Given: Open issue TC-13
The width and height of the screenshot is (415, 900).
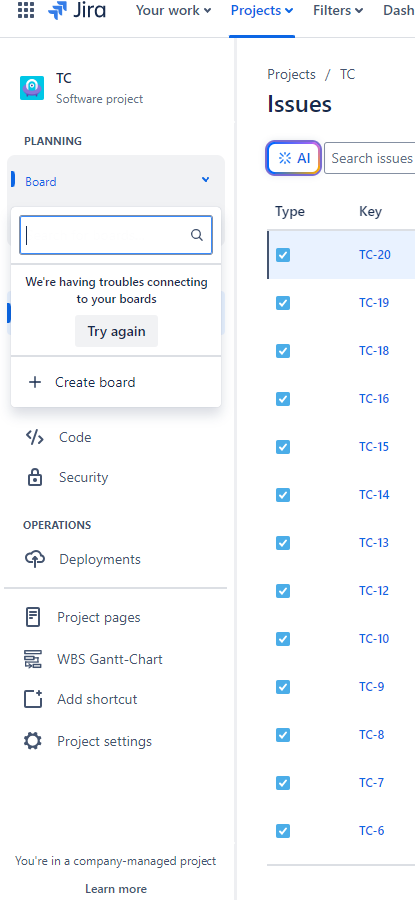Looking at the screenshot, I should (374, 543).
